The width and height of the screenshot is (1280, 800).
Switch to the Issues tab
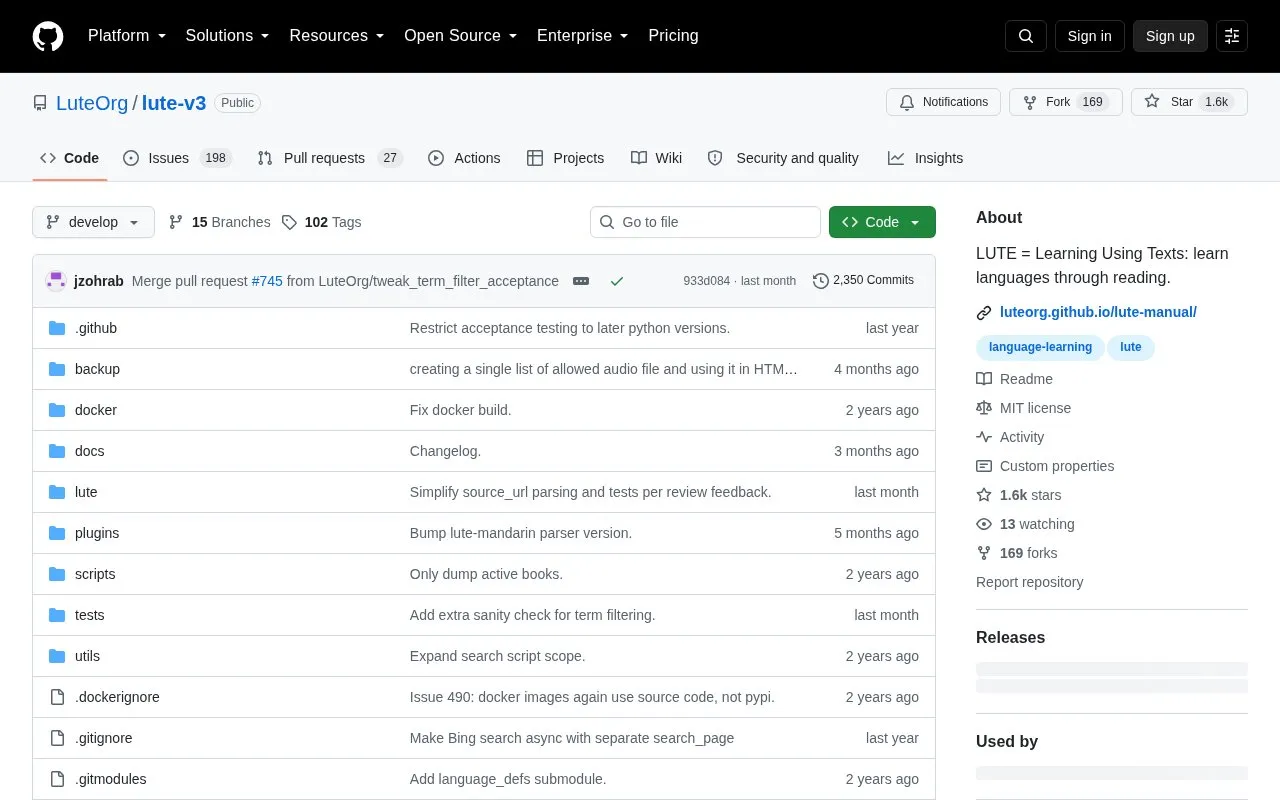coord(177,158)
